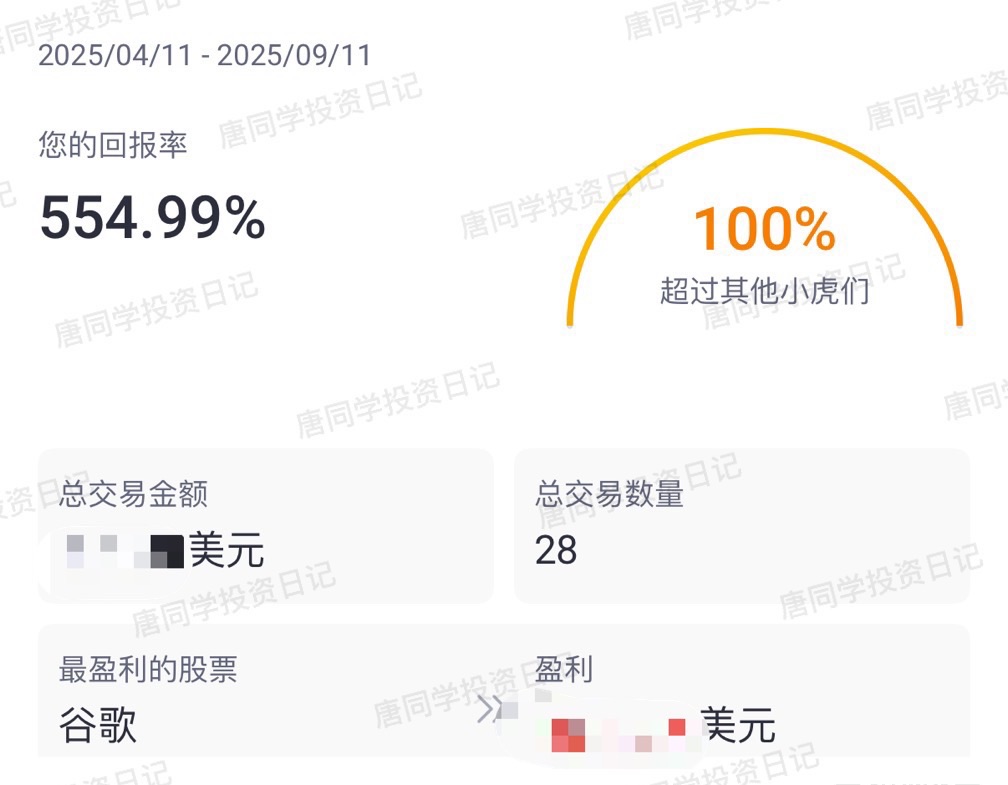
Task: Click the orange 100% gauge value
Action: pyautogui.click(x=764, y=229)
